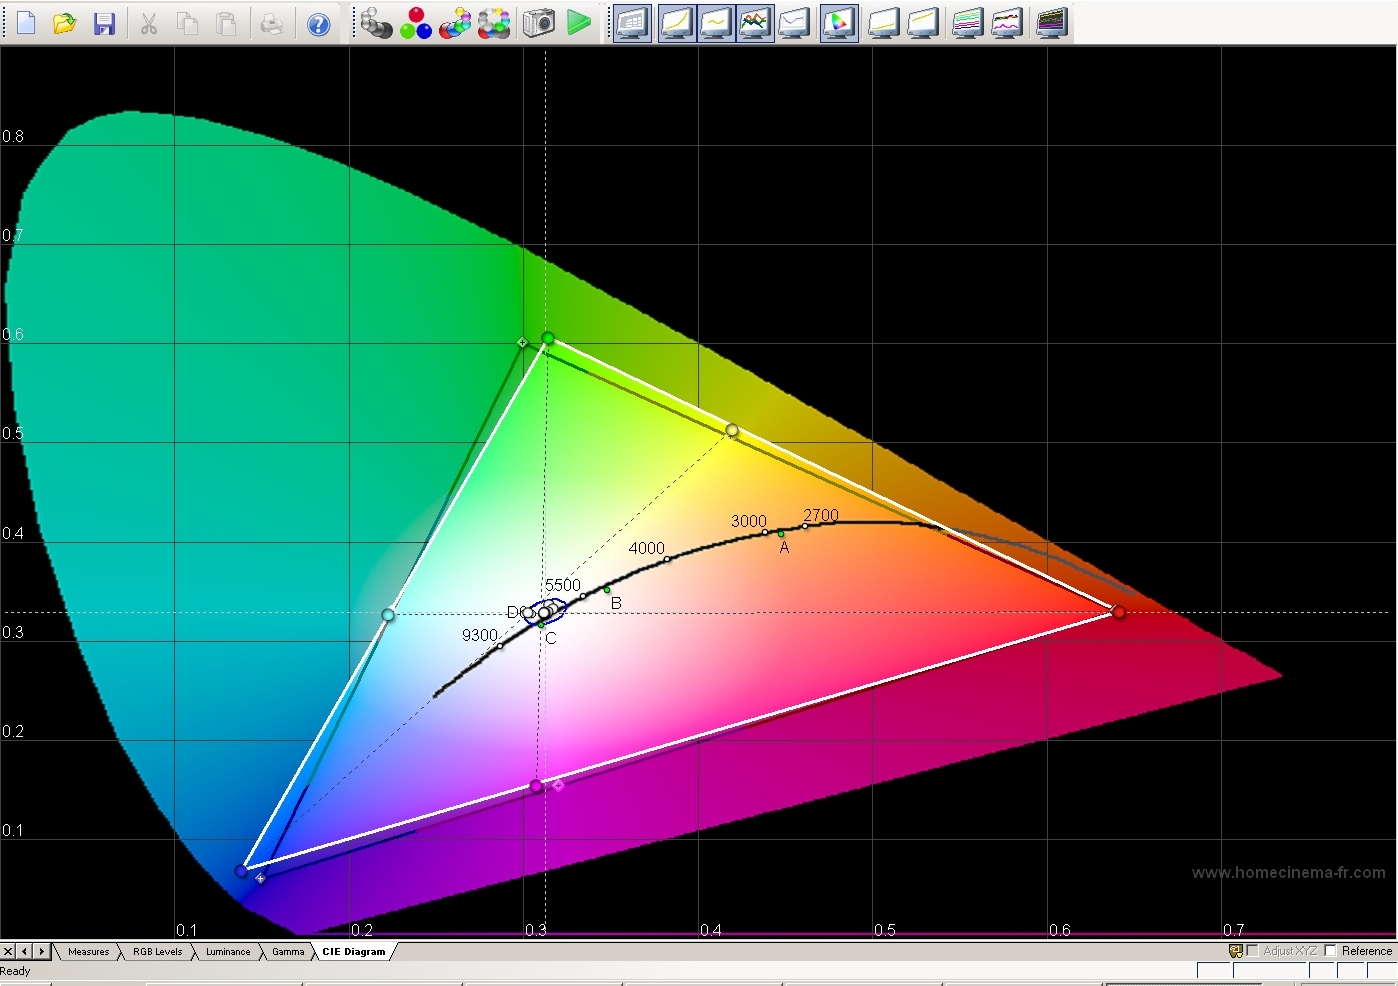The image size is (1398, 986).
Task: Switch to the Luminance tab
Action: tap(228, 952)
